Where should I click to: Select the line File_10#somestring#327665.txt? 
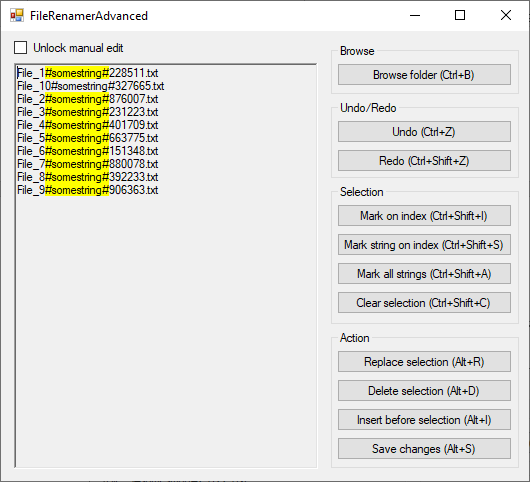click(91, 86)
